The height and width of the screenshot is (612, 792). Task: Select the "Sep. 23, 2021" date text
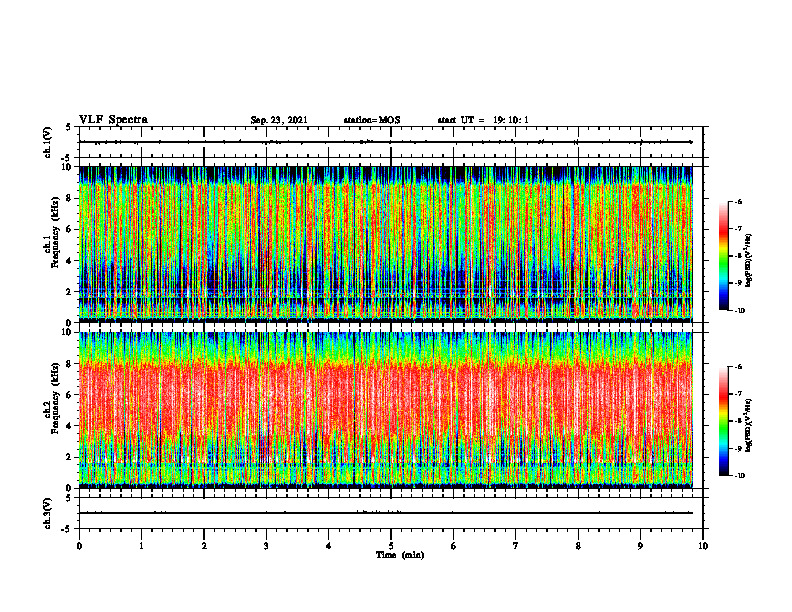coord(279,120)
